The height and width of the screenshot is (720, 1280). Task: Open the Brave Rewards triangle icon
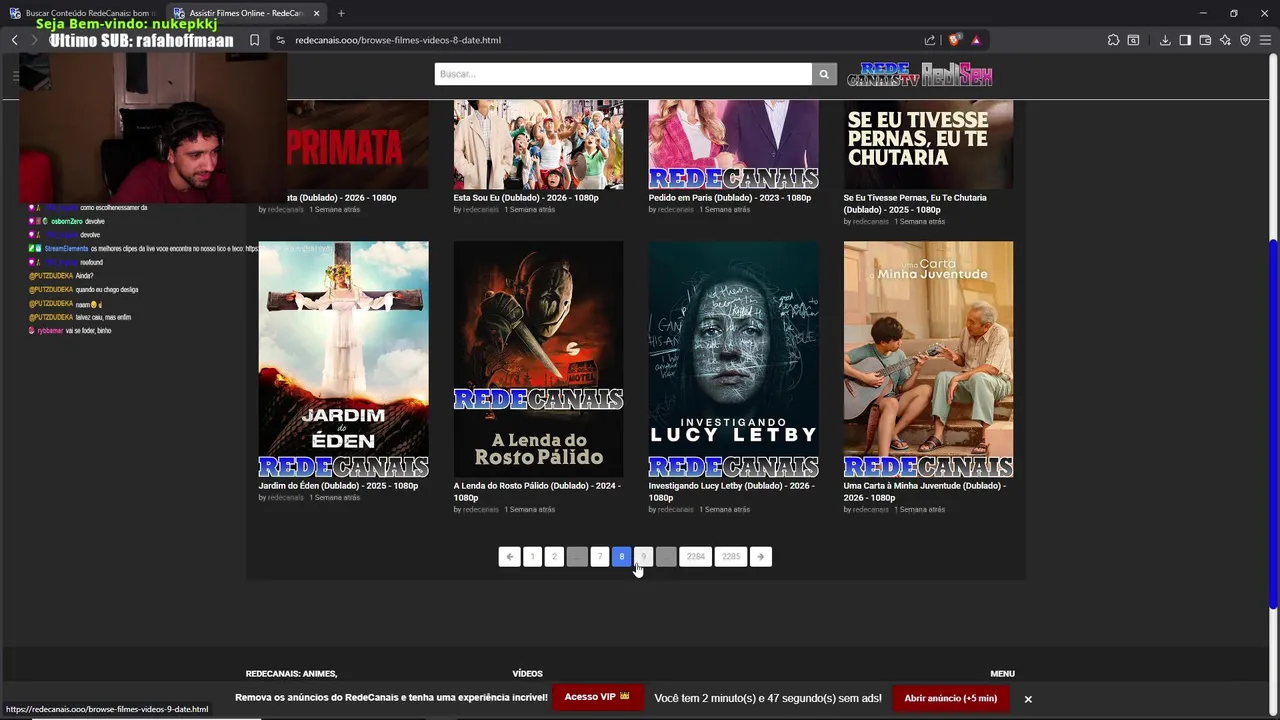pos(976,40)
